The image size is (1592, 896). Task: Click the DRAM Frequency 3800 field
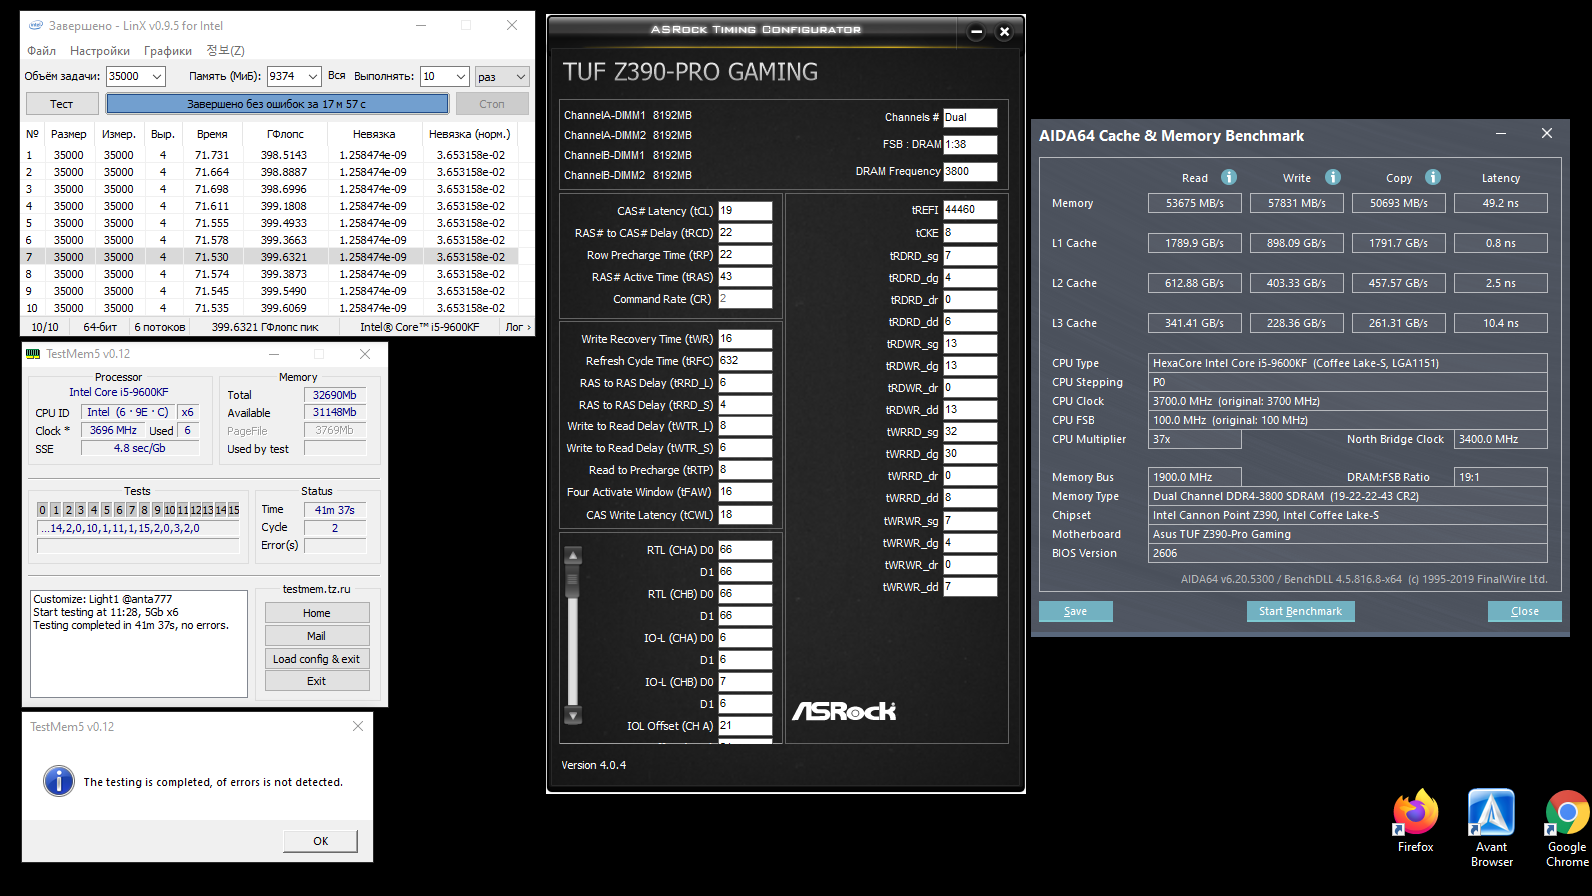pos(970,171)
